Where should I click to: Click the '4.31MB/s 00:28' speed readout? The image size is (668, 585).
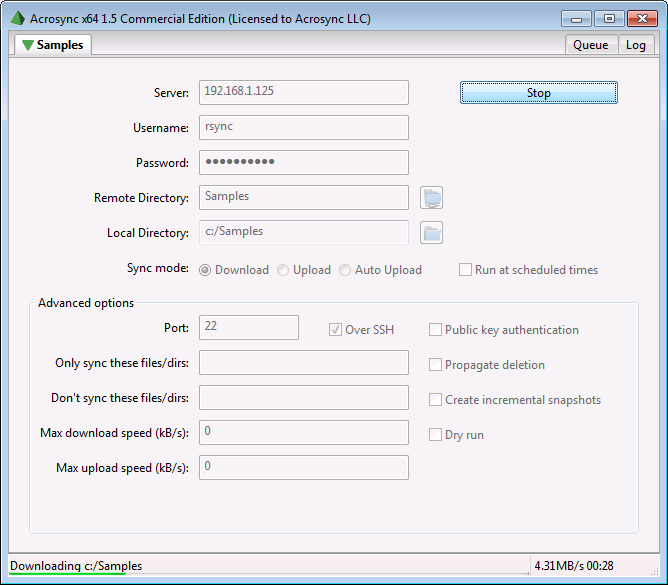point(574,566)
